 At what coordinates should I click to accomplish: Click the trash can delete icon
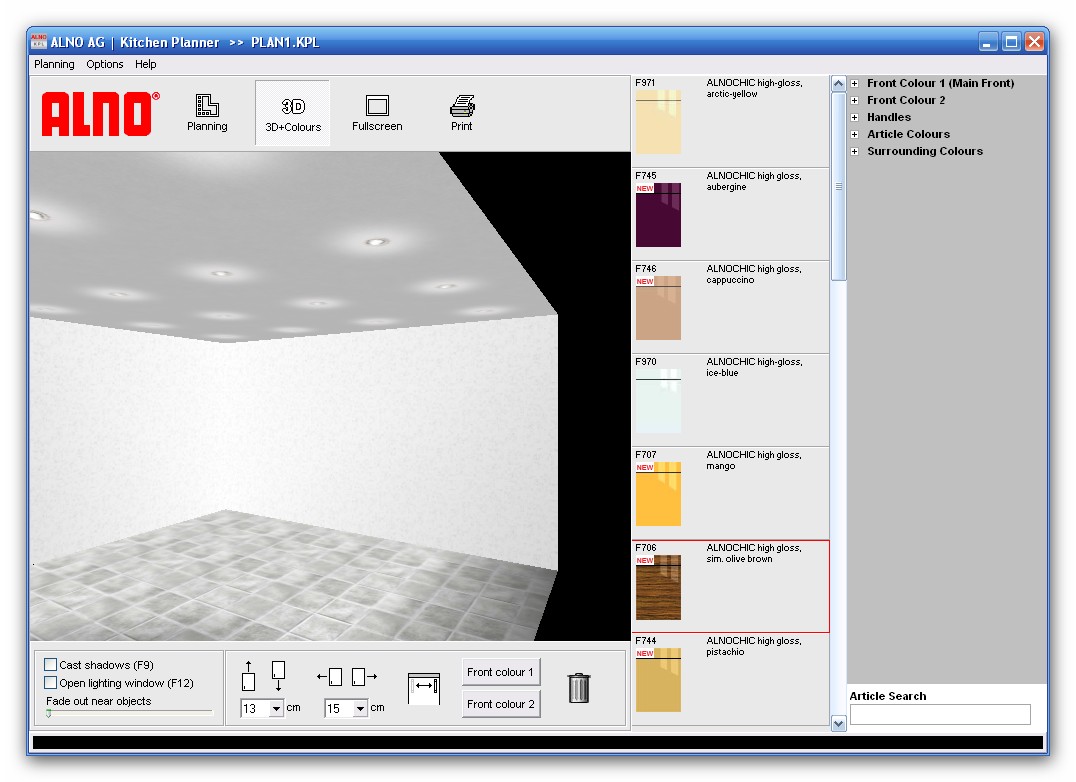click(578, 687)
